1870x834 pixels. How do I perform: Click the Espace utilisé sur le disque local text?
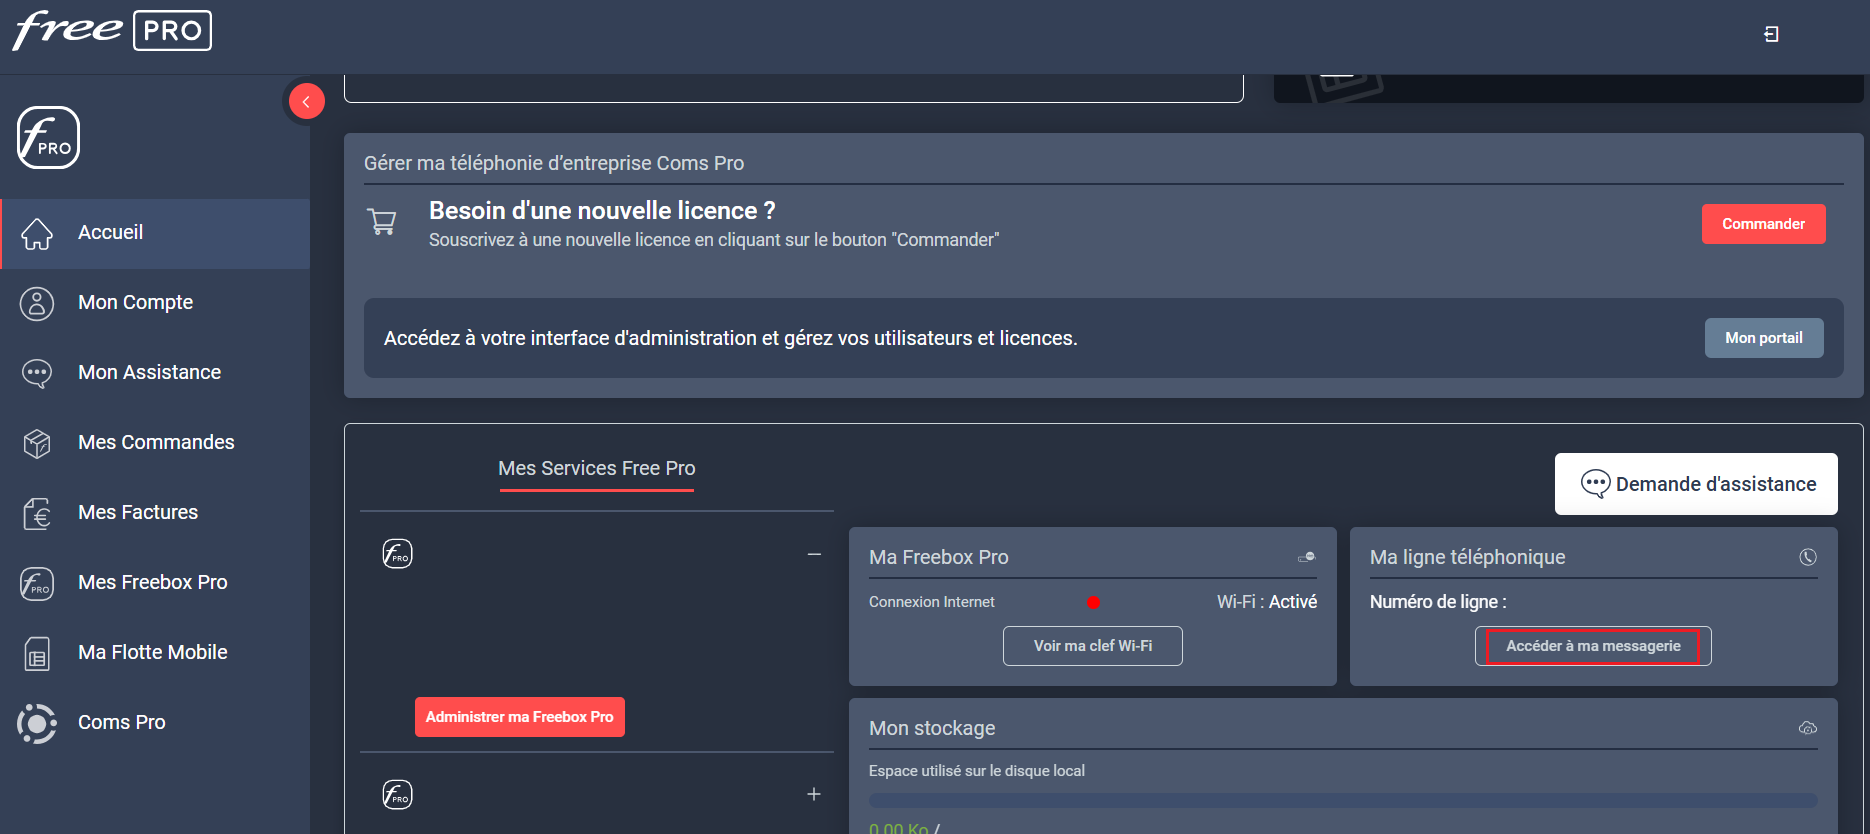tap(977, 771)
